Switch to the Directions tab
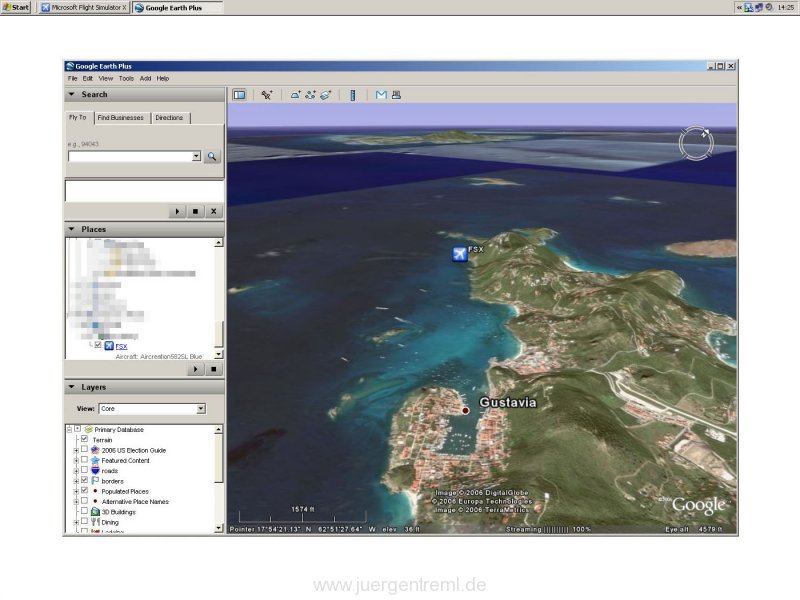 169,118
